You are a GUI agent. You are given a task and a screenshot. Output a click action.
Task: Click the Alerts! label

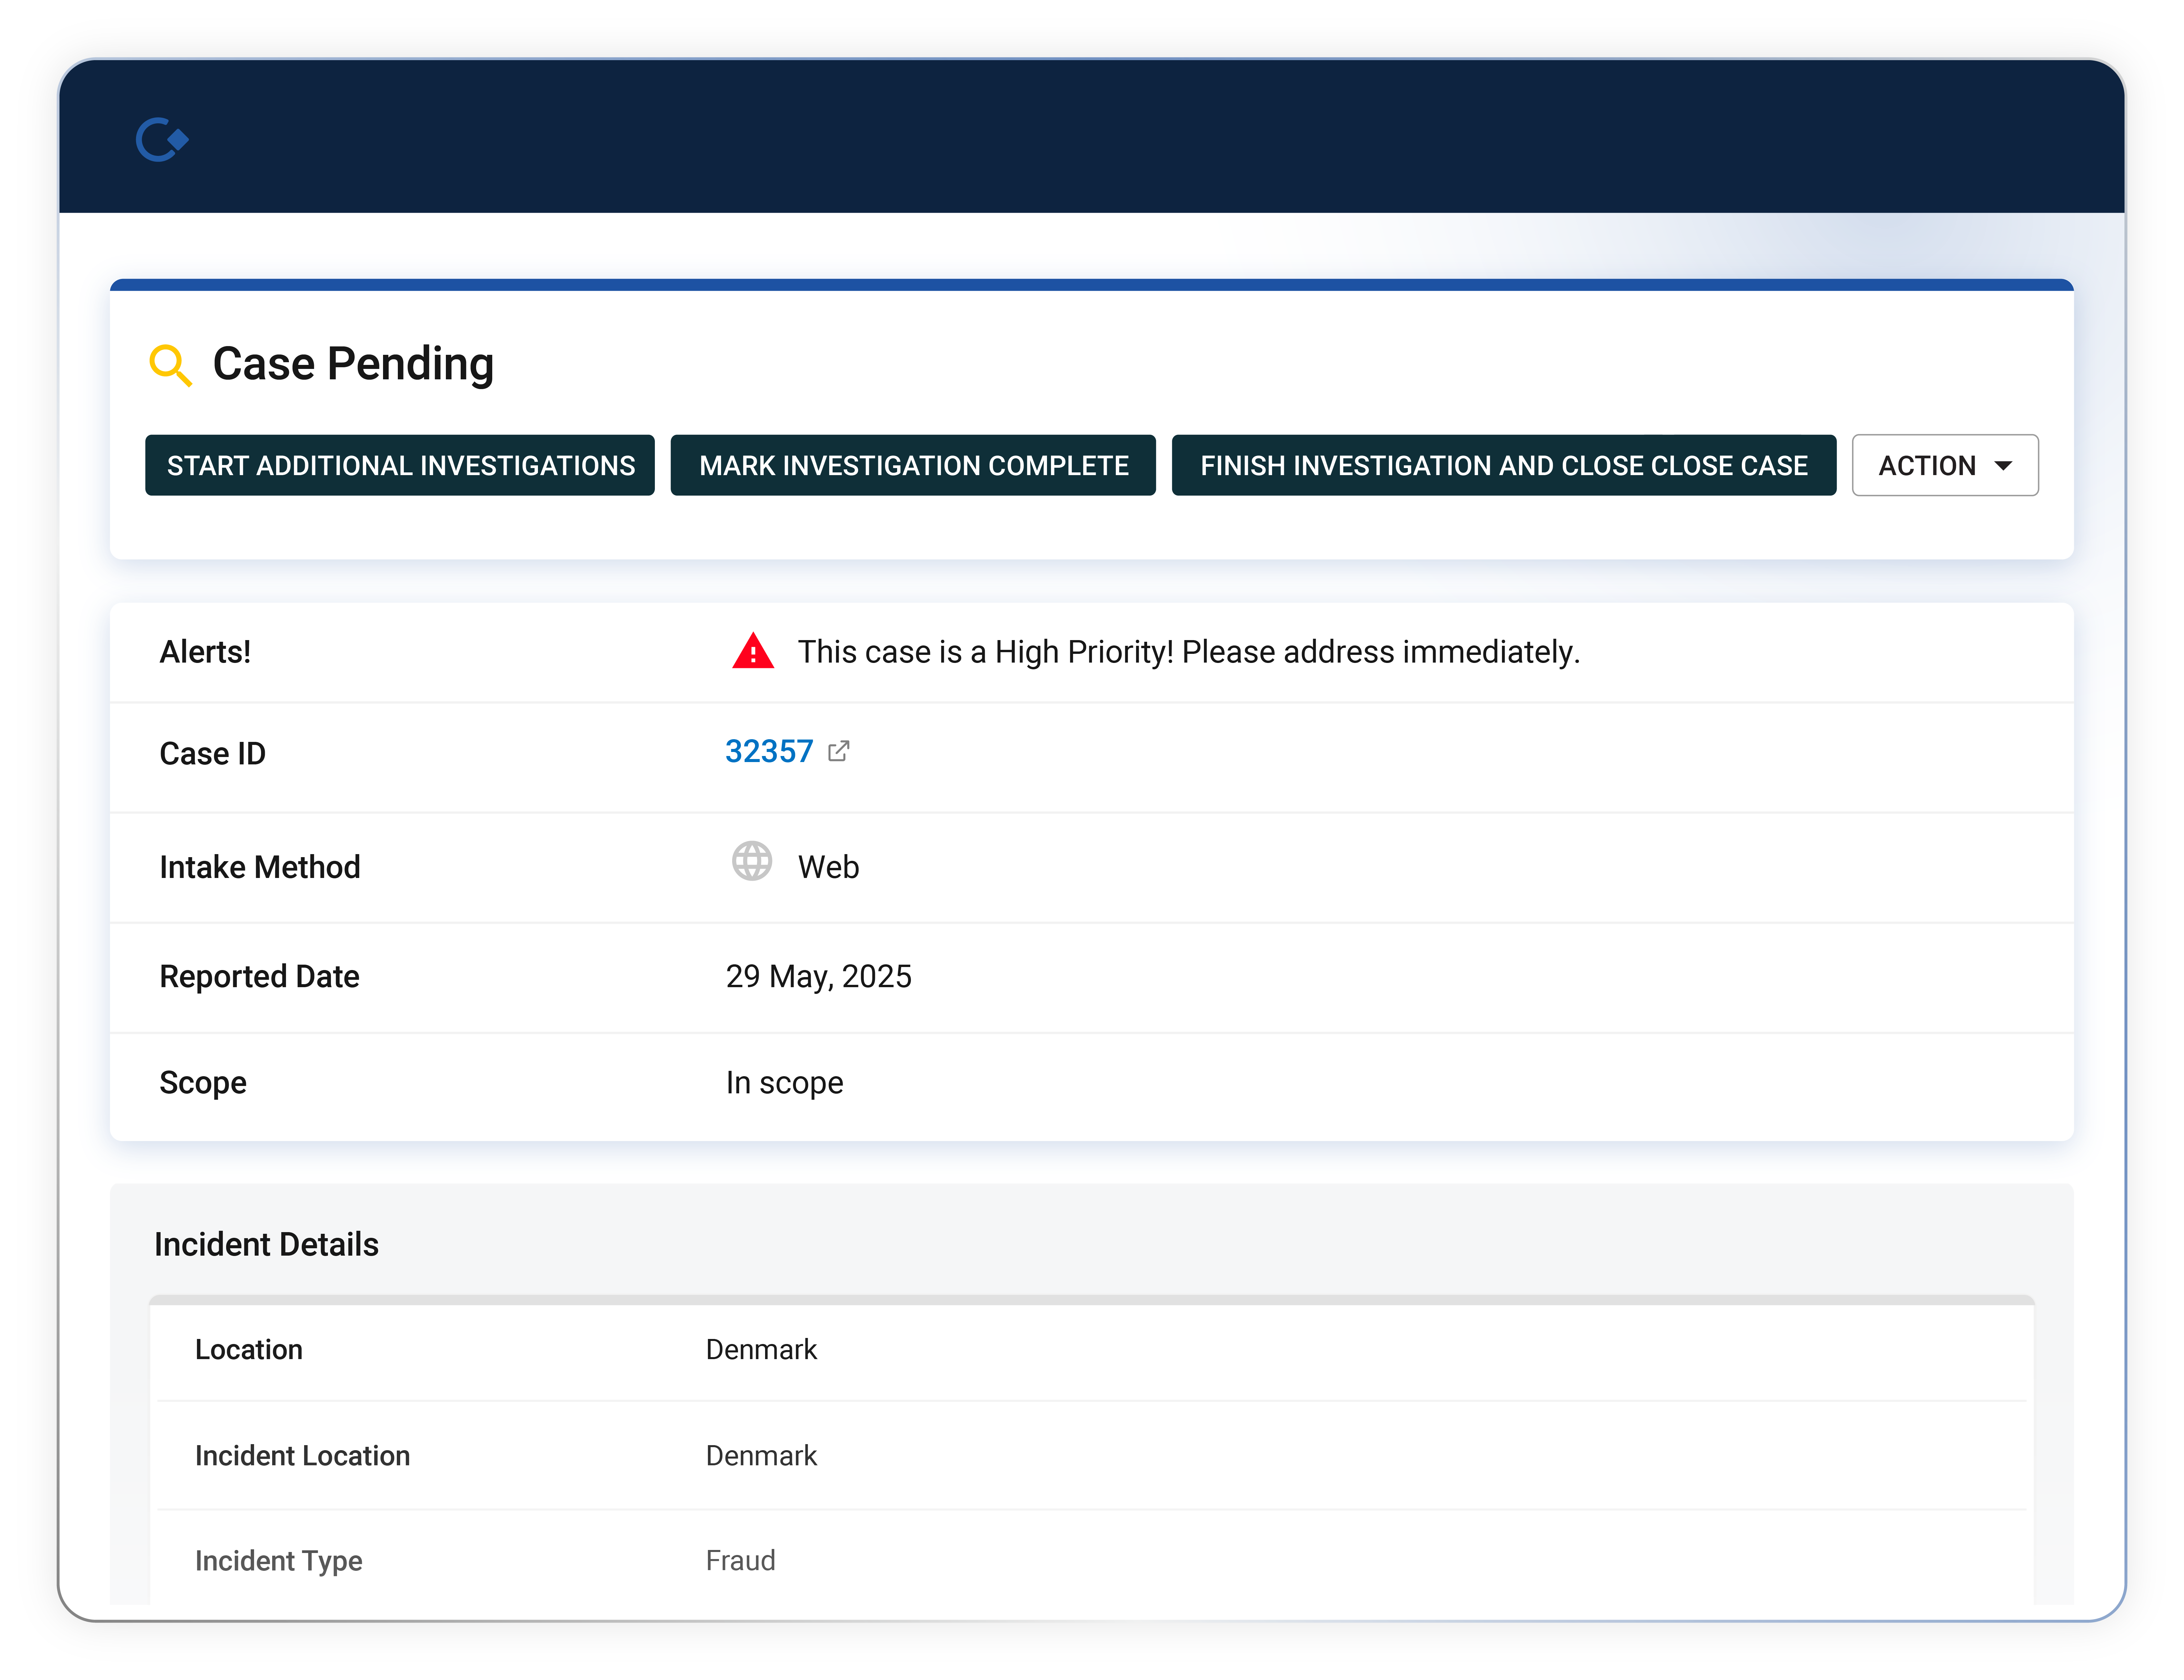pyautogui.click(x=205, y=652)
